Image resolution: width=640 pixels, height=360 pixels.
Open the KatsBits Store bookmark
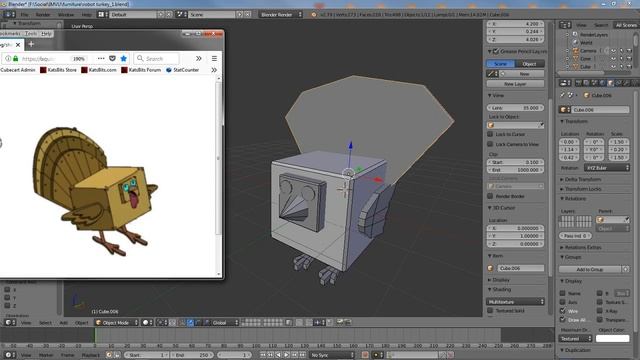click(x=58, y=70)
